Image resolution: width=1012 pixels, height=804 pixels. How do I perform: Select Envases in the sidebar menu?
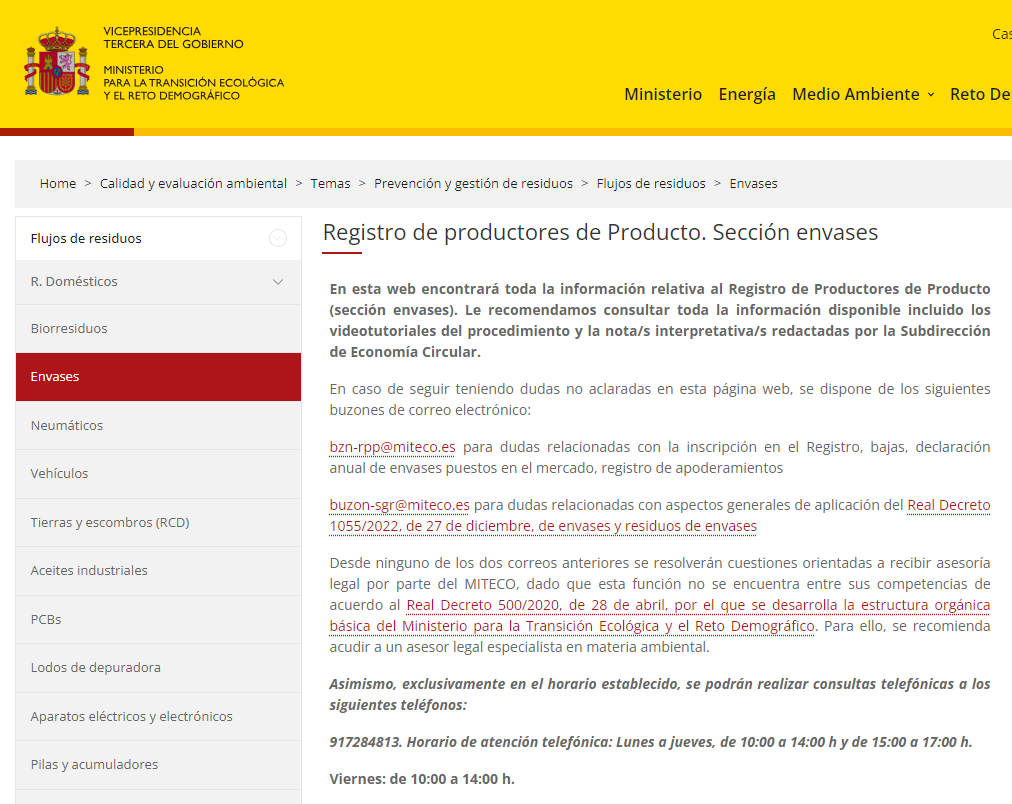click(158, 377)
